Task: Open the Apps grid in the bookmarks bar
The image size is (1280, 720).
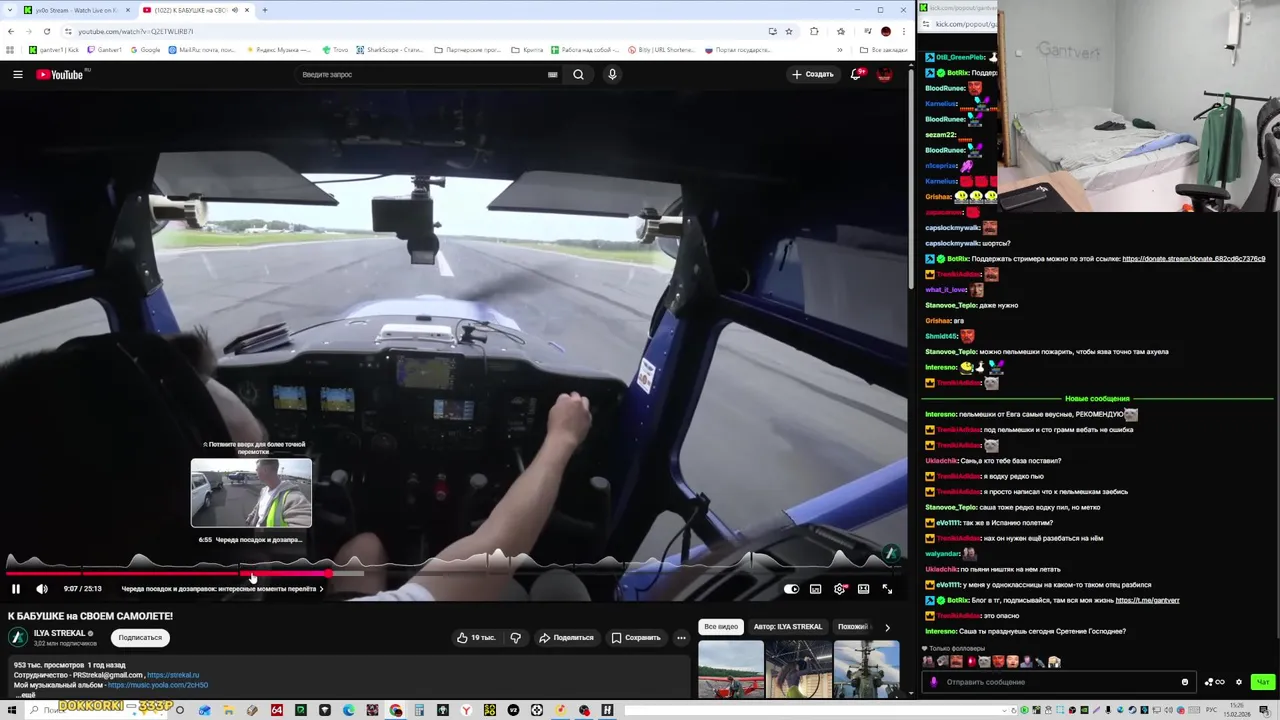Action: [x=10, y=49]
